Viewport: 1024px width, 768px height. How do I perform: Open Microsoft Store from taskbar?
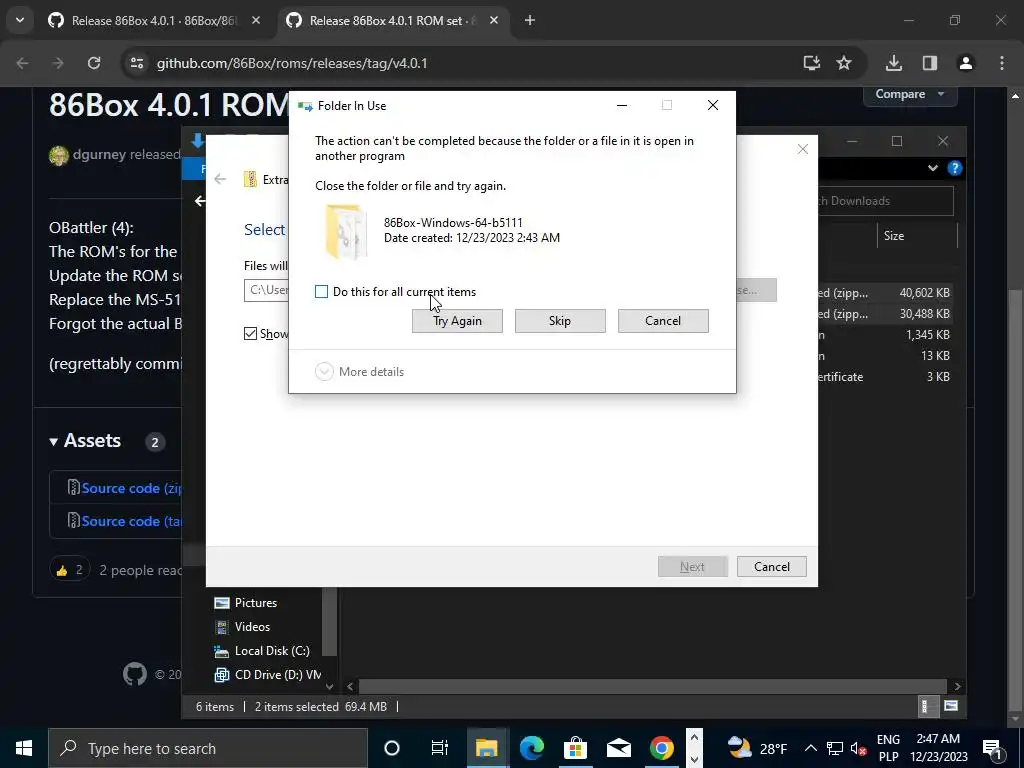pyautogui.click(x=575, y=748)
